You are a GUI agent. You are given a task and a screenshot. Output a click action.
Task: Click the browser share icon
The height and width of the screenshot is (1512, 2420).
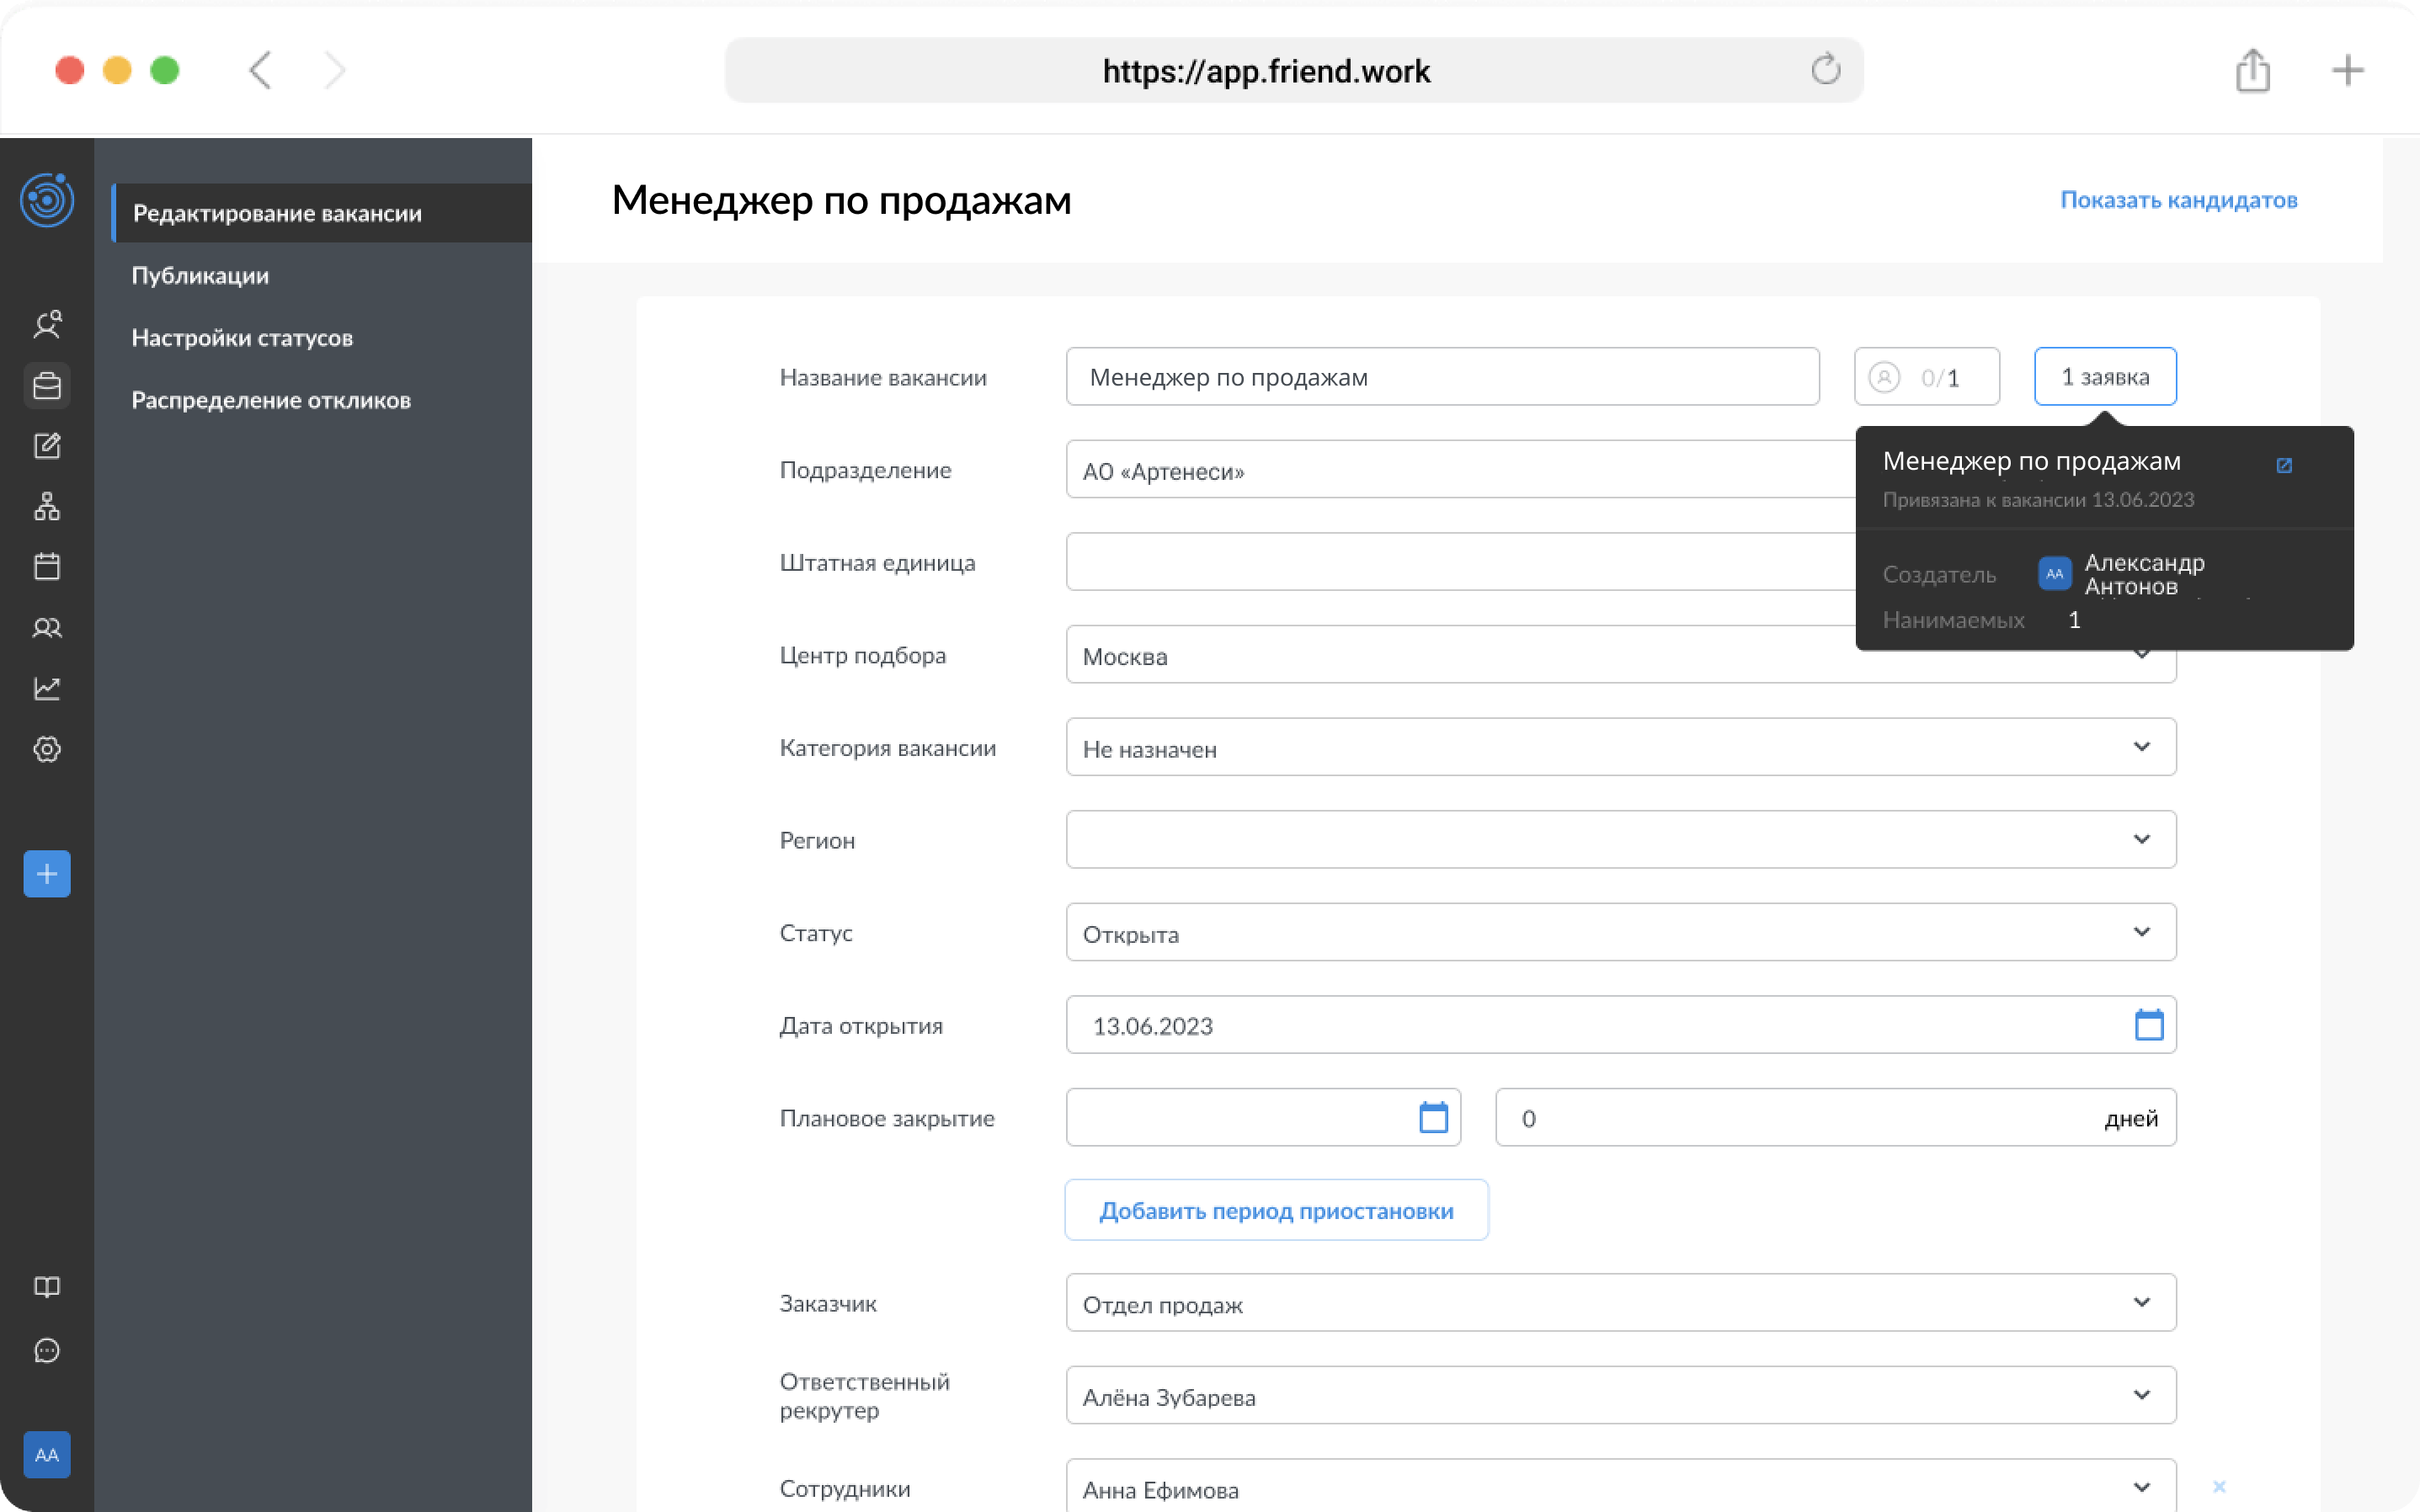(x=2253, y=70)
